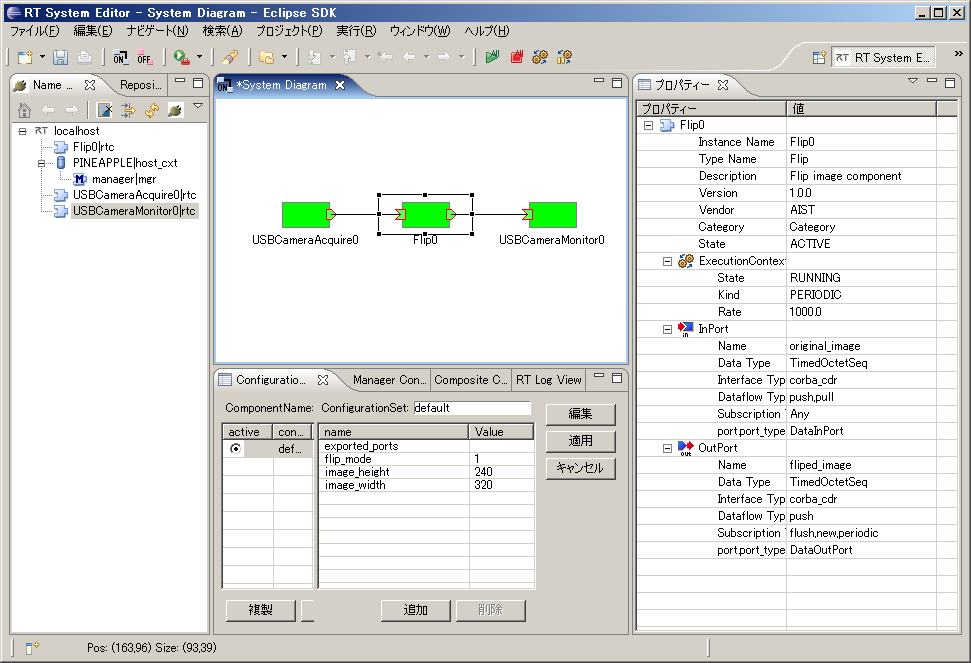Select the flip_mode value cell
This screenshot has height=663, width=971.
pos(502,459)
